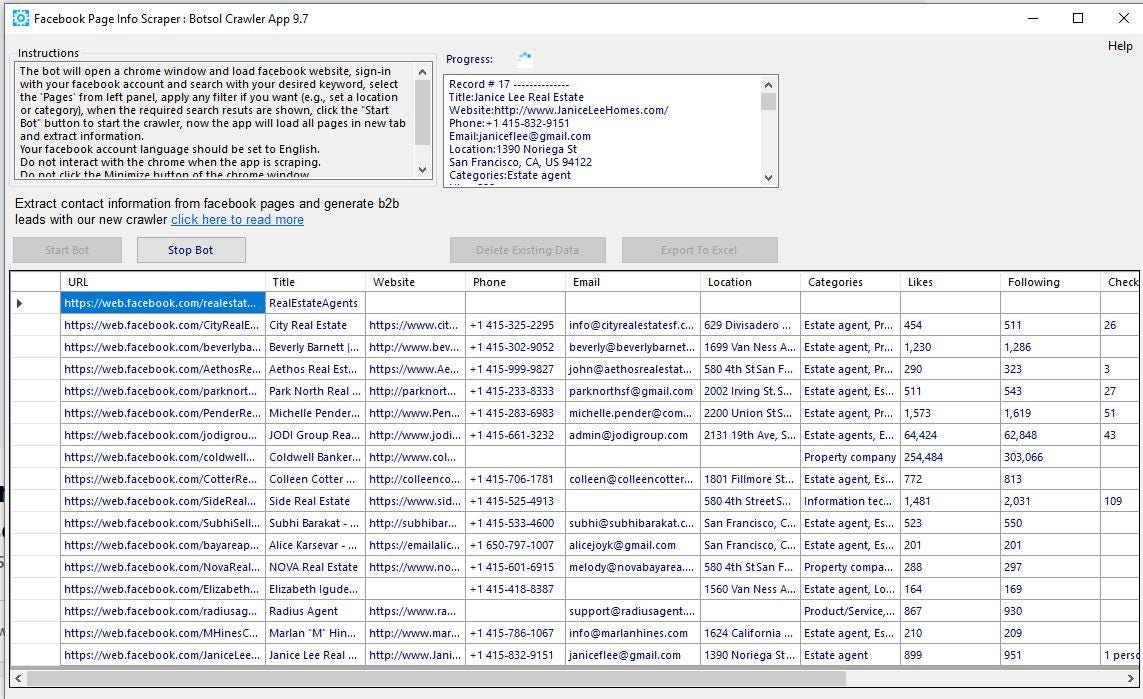
Task: Click the Botsol Crawler app icon in title bar
Action: pos(20,18)
